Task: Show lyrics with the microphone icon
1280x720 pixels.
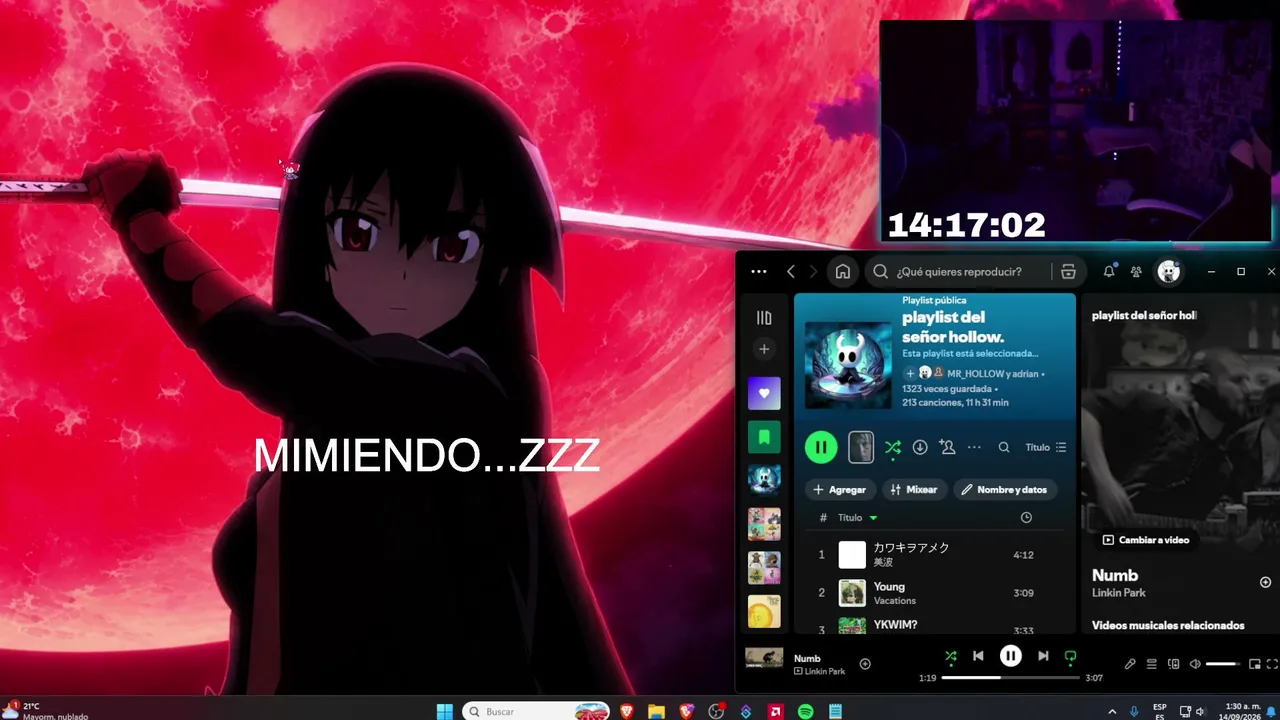Action: point(1130,664)
